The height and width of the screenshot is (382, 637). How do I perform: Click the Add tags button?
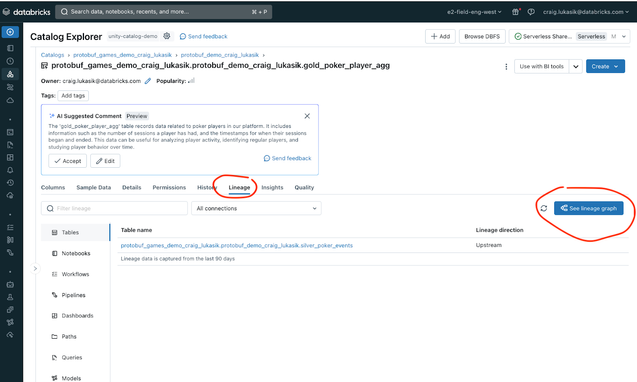coord(73,96)
